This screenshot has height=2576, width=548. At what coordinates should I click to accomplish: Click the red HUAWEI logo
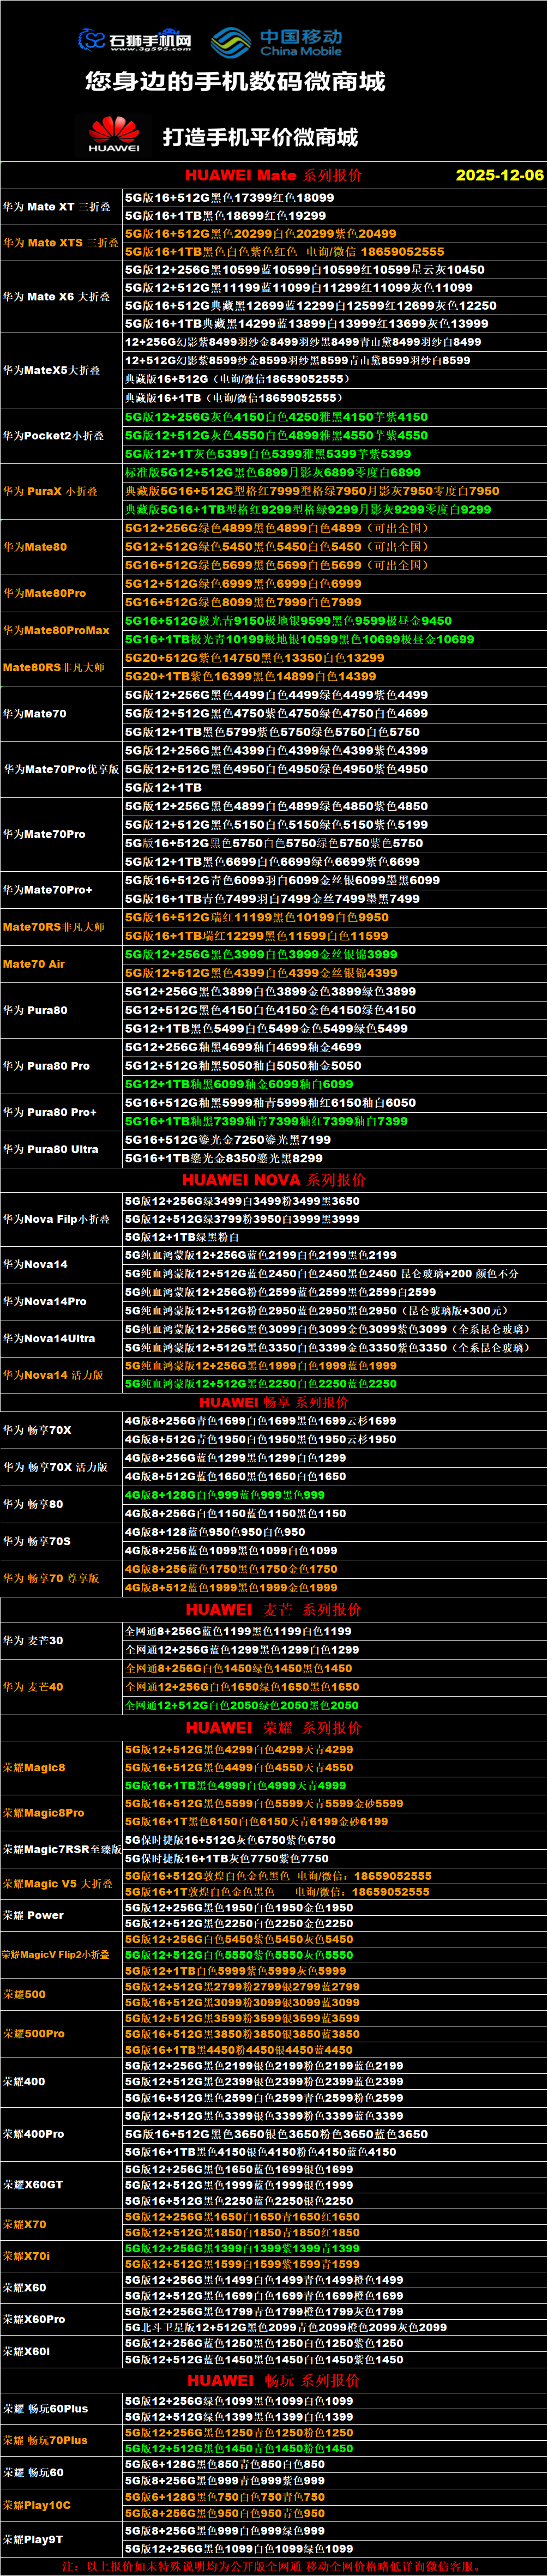point(113,135)
